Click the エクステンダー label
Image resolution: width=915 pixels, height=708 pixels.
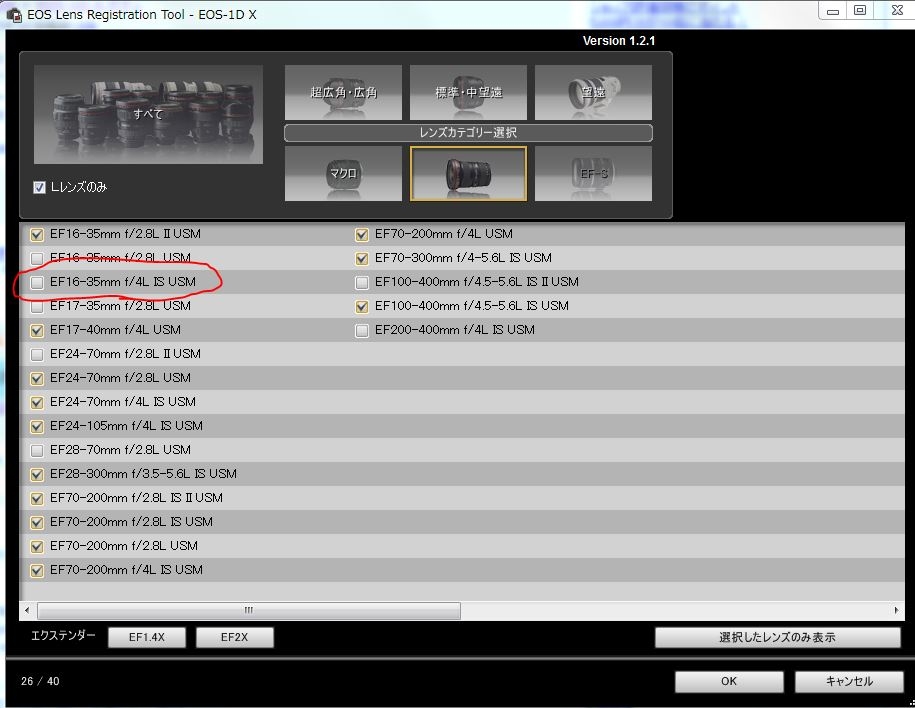click(63, 636)
